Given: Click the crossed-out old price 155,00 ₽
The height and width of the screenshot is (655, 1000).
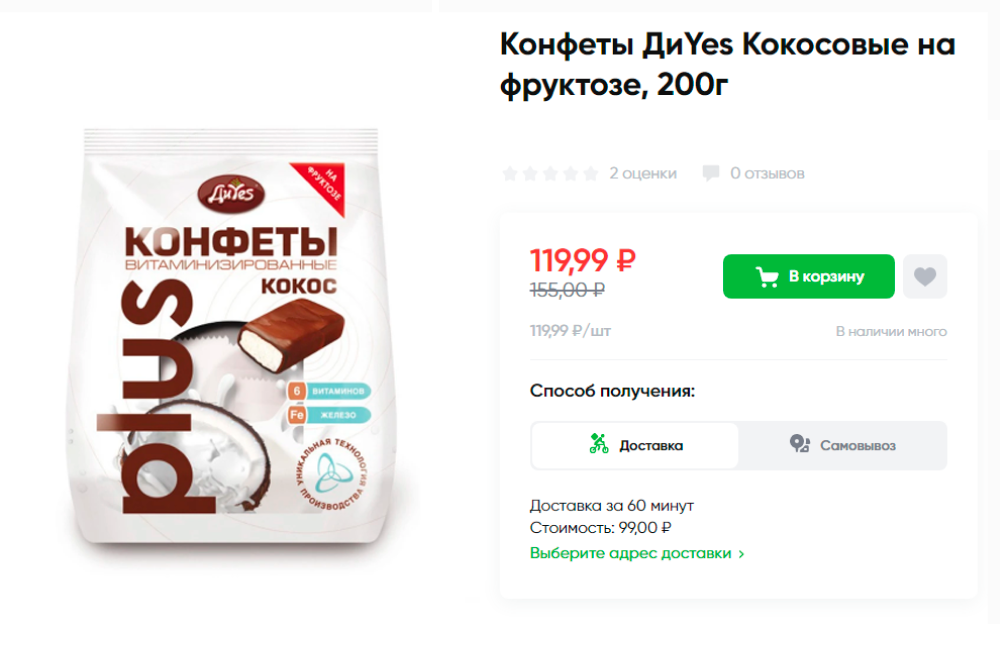Looking at the screenshot, I should pos(568,291).
